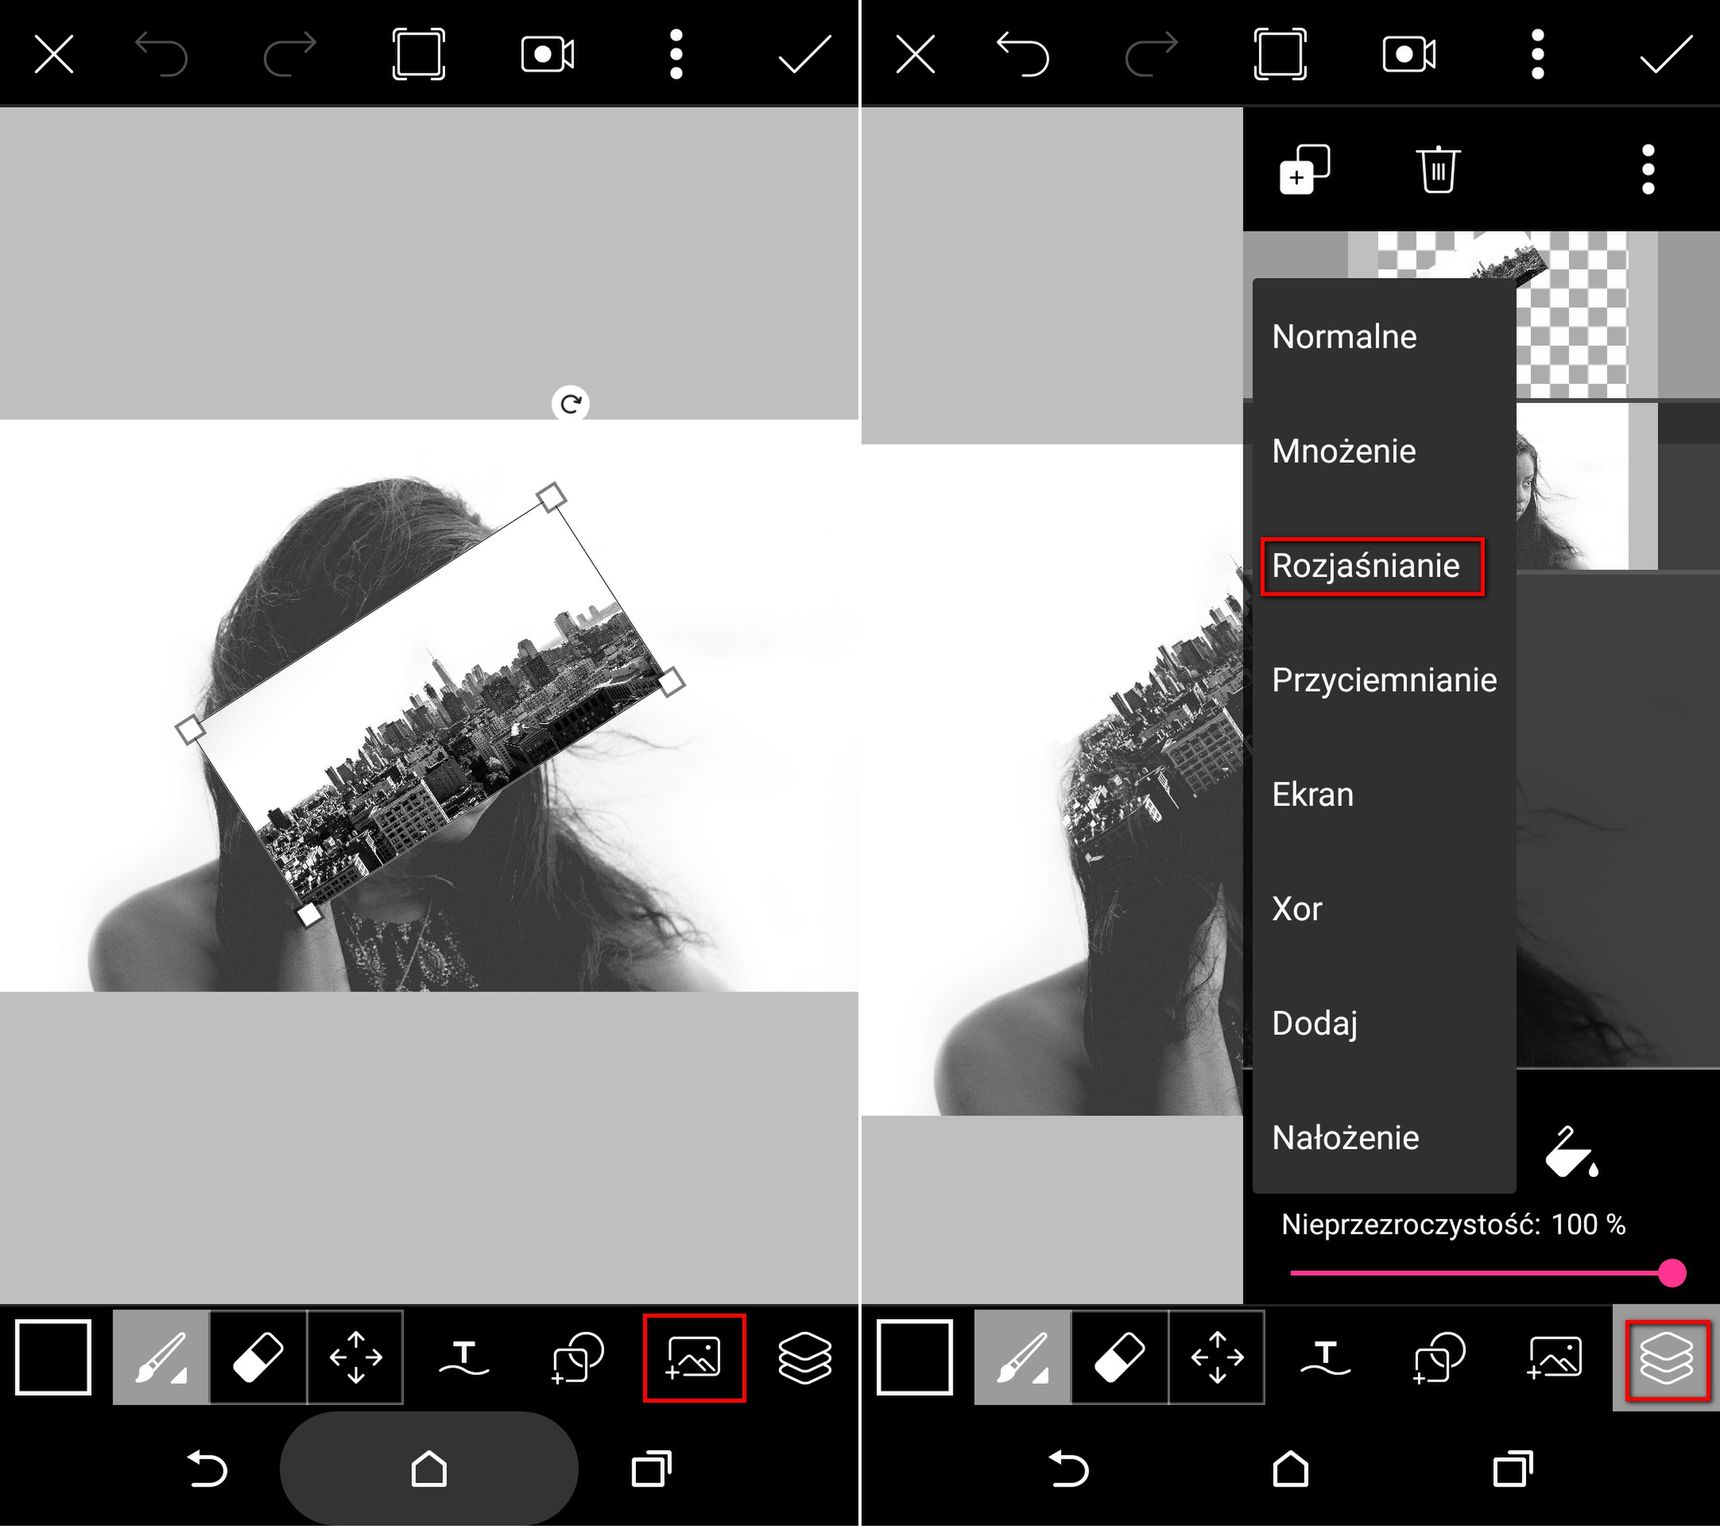Delete layer with the trash icon
Image resolution: width=1720 pixels, height=1529 pixels.
(1438, 169)
